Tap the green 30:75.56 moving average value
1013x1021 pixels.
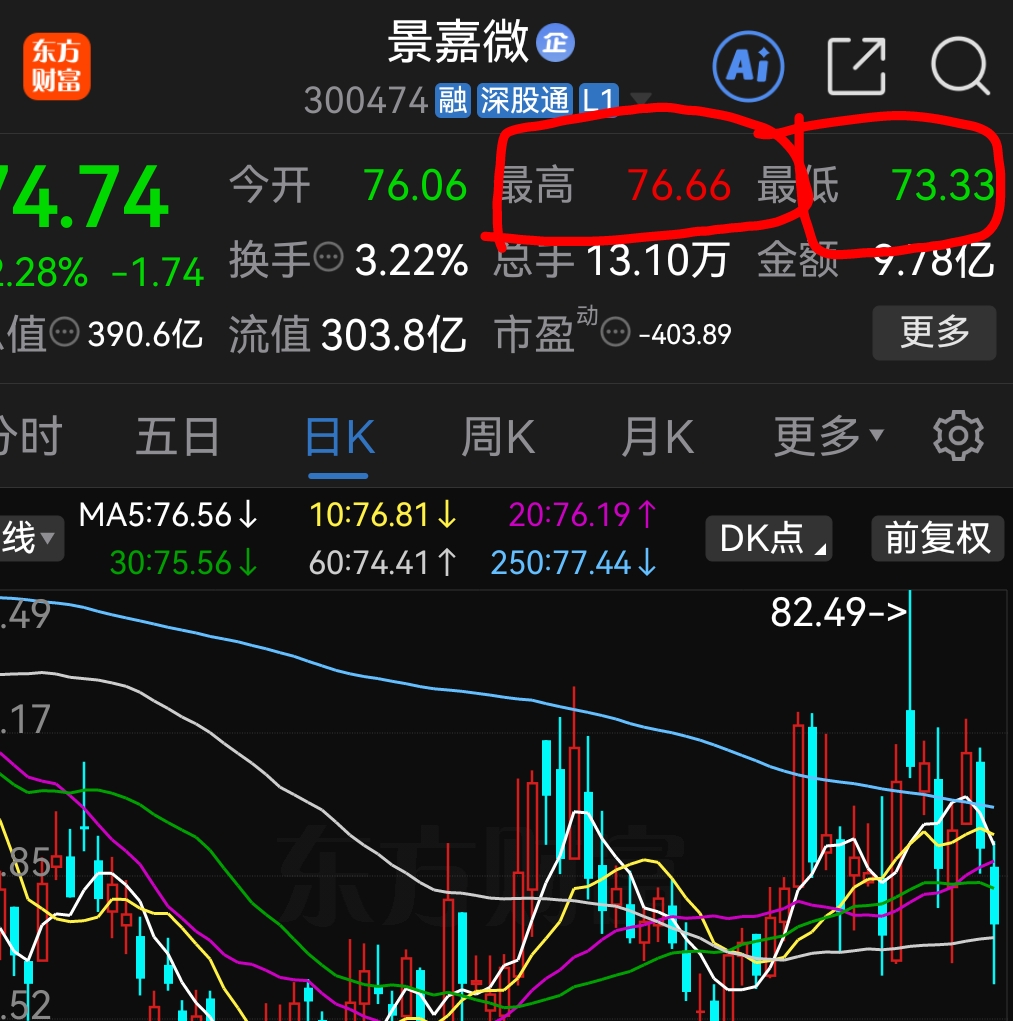[184, 563]
